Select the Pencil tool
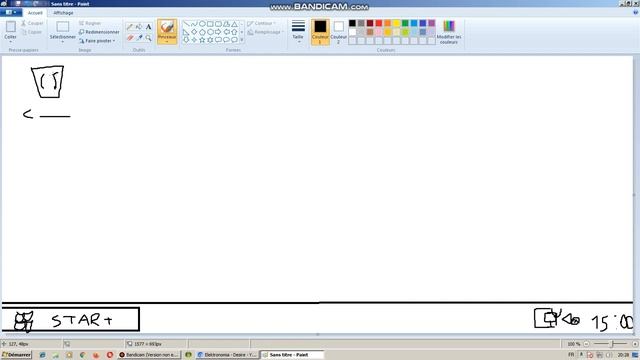The height and width of the screenshot is (360, 640). click(130, 27)
